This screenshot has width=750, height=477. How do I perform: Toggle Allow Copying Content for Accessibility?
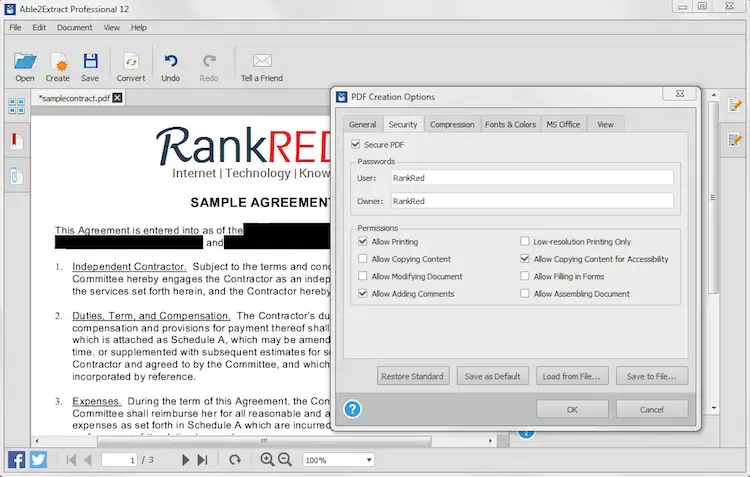click(x=525, y=259)
